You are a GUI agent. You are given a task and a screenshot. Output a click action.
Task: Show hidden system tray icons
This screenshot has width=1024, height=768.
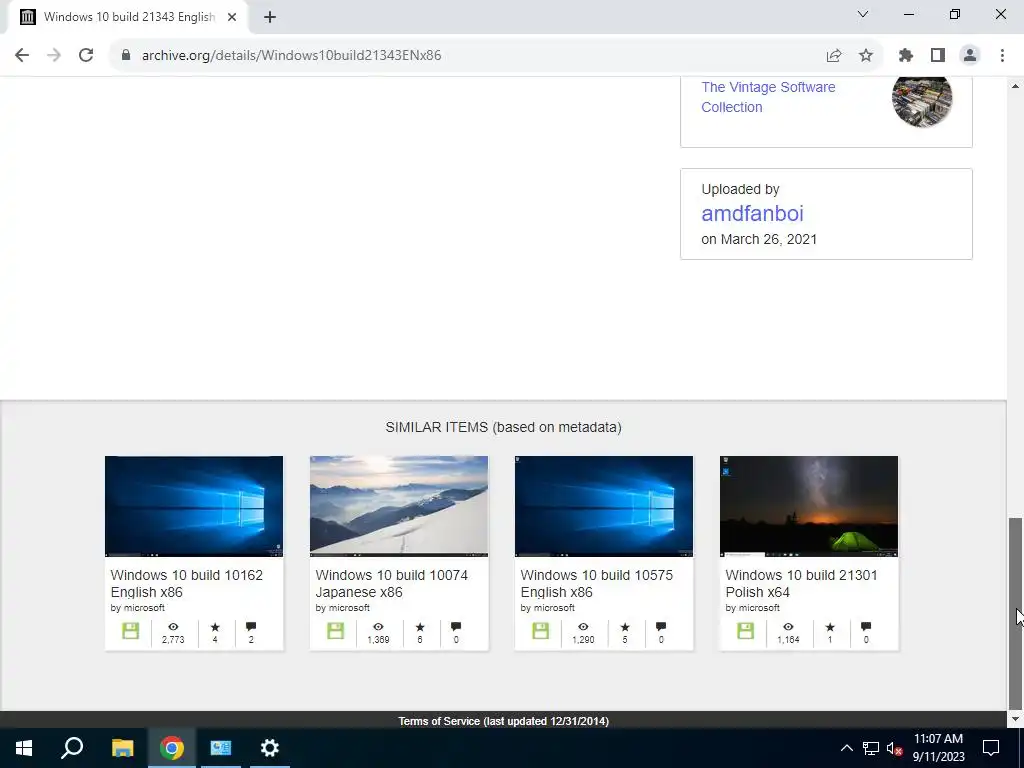846,748
